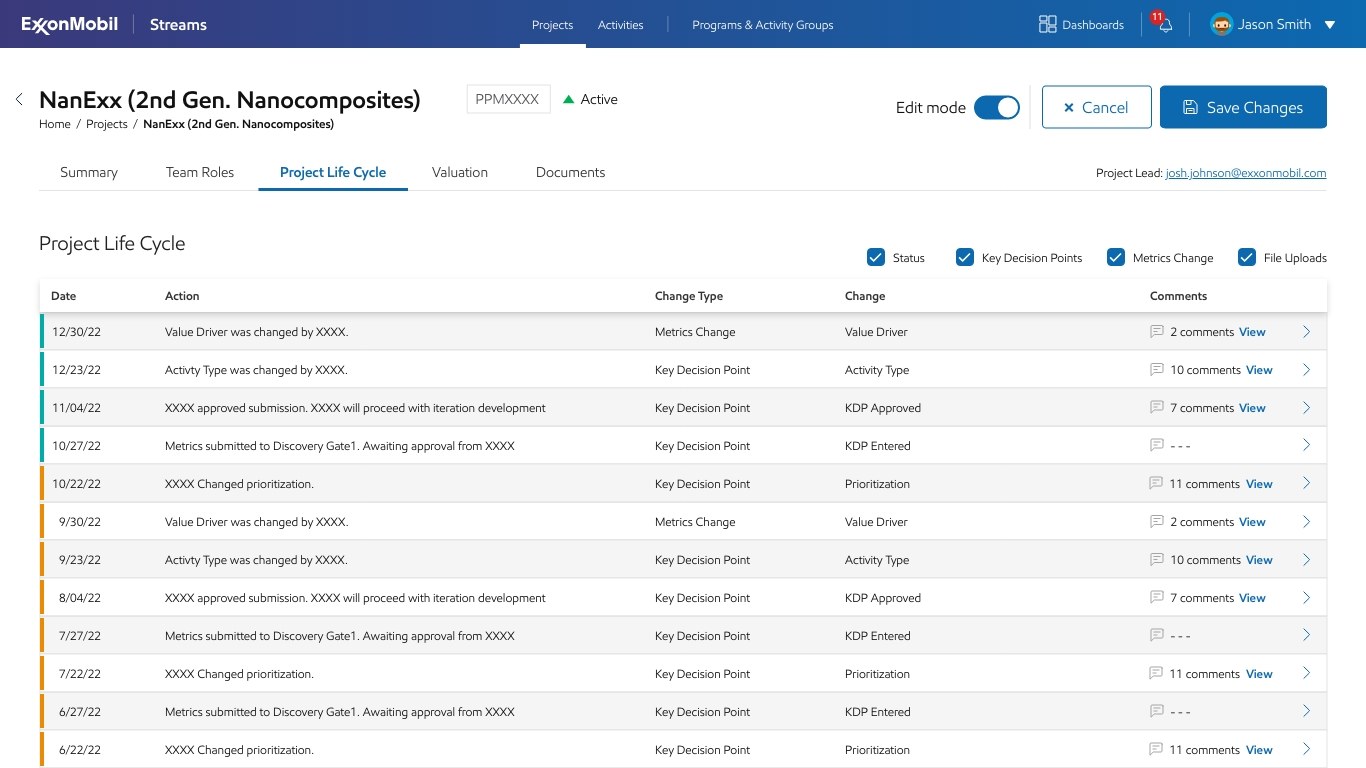1366x768 pixels.
Task: Click the comment icon in the 10/27/22 row
Action: [x=1157, y=445]
